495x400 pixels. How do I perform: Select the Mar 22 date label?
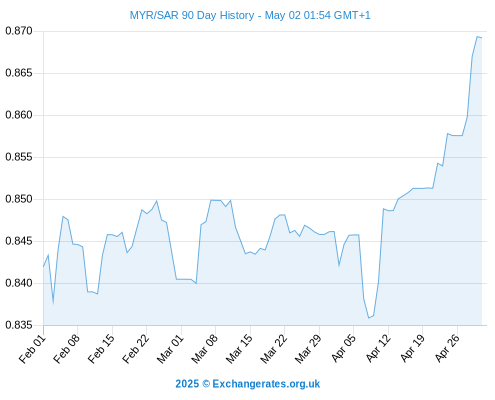point(274,349)
